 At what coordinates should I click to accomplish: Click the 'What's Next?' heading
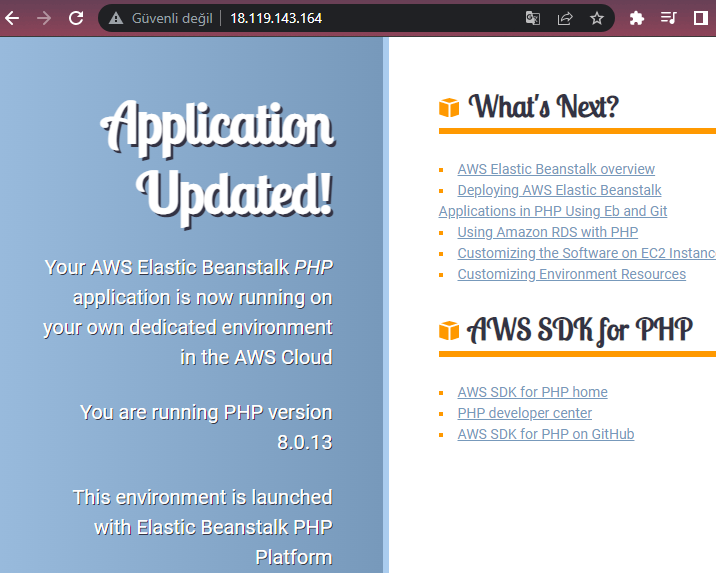[x=543, y=106]
